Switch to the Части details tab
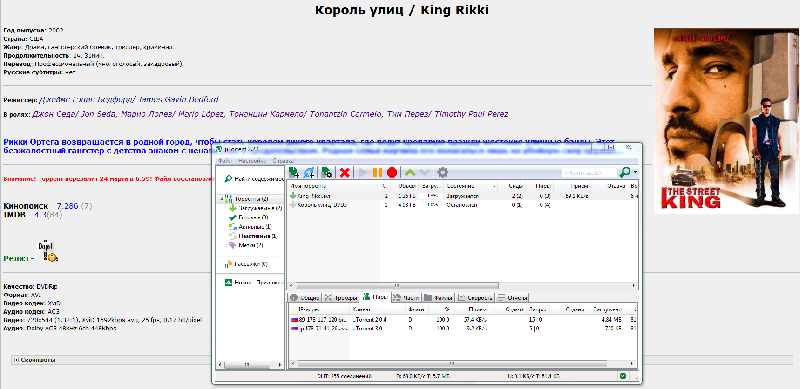This screenshot has width=800, height=389. [407, 298]
